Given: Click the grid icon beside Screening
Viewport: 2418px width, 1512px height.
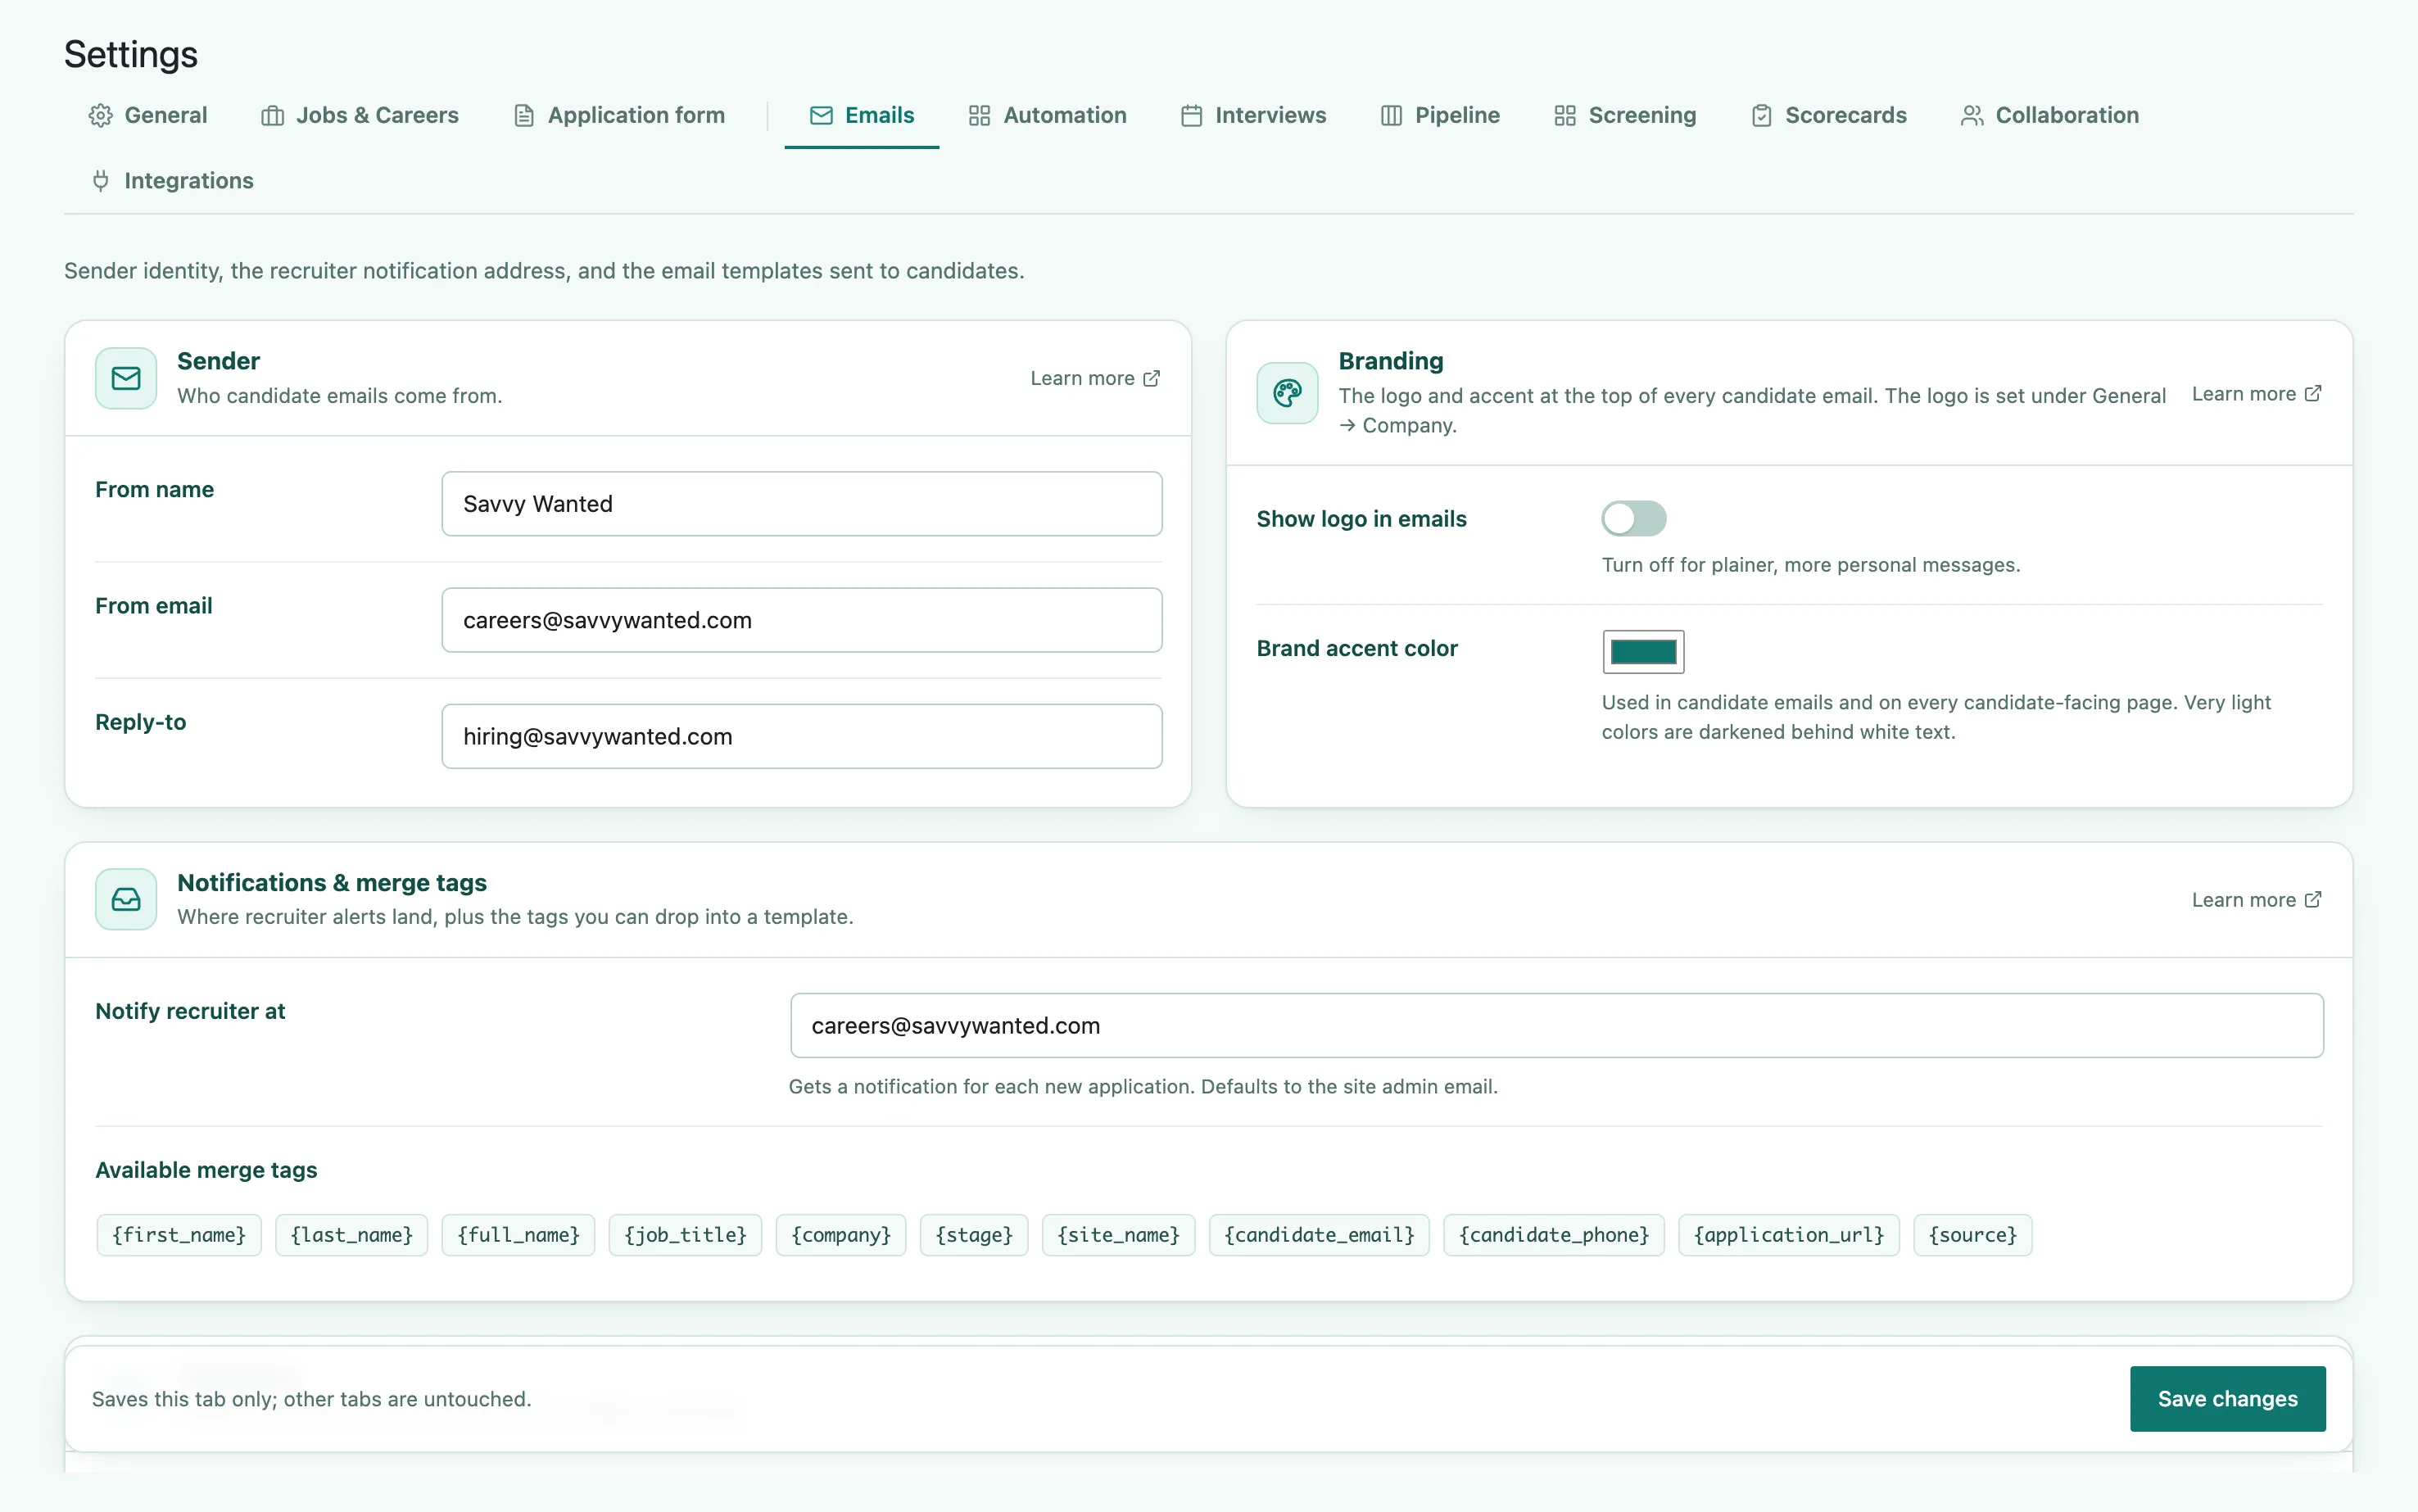Looking at the screenshot, I should tap(1565, 116).
